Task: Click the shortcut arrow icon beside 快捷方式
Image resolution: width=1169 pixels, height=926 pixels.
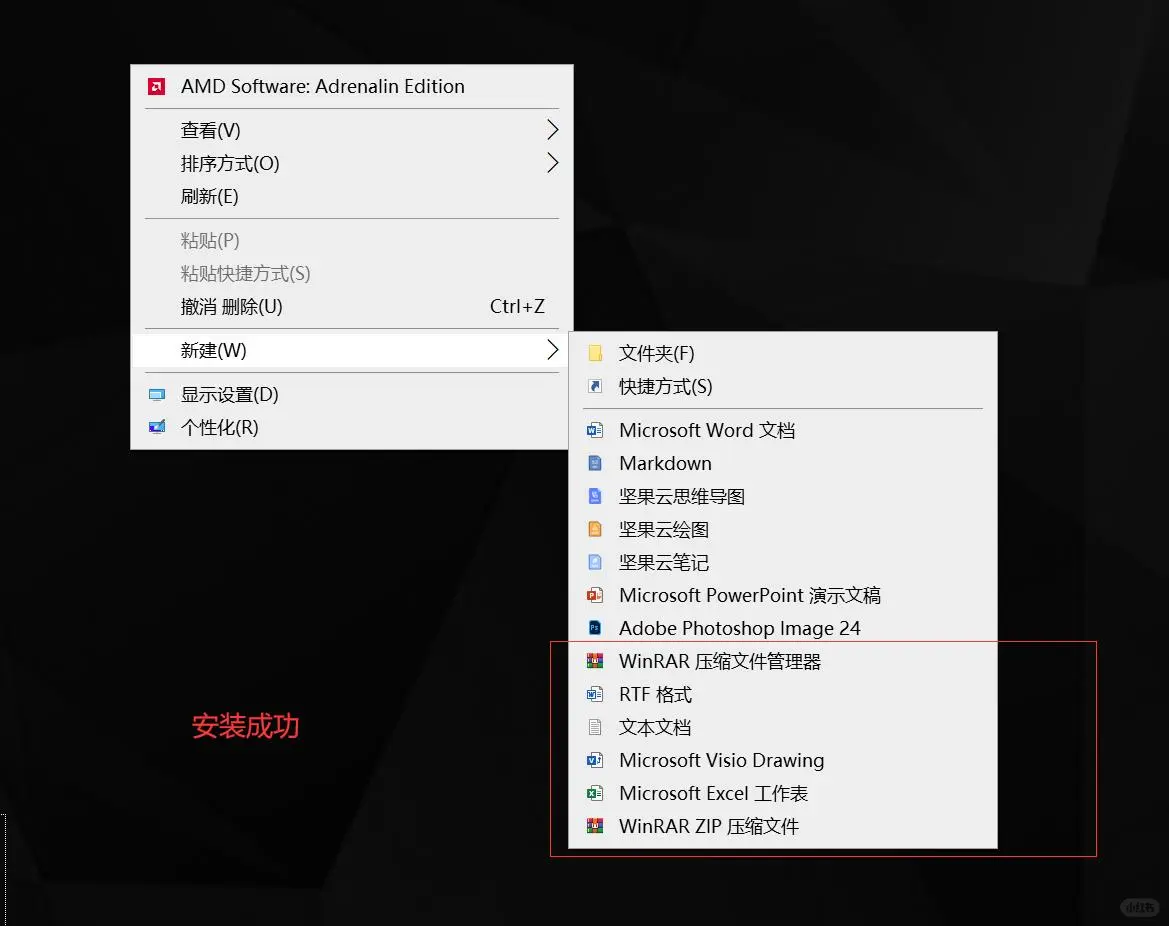Action: coord(595,387)
